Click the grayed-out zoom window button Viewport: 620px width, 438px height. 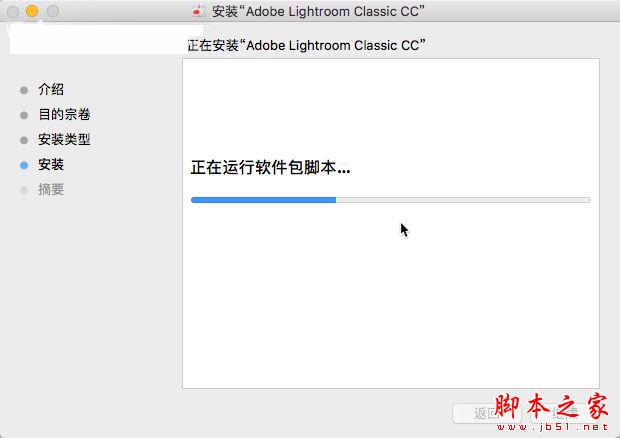click(53, 11)
